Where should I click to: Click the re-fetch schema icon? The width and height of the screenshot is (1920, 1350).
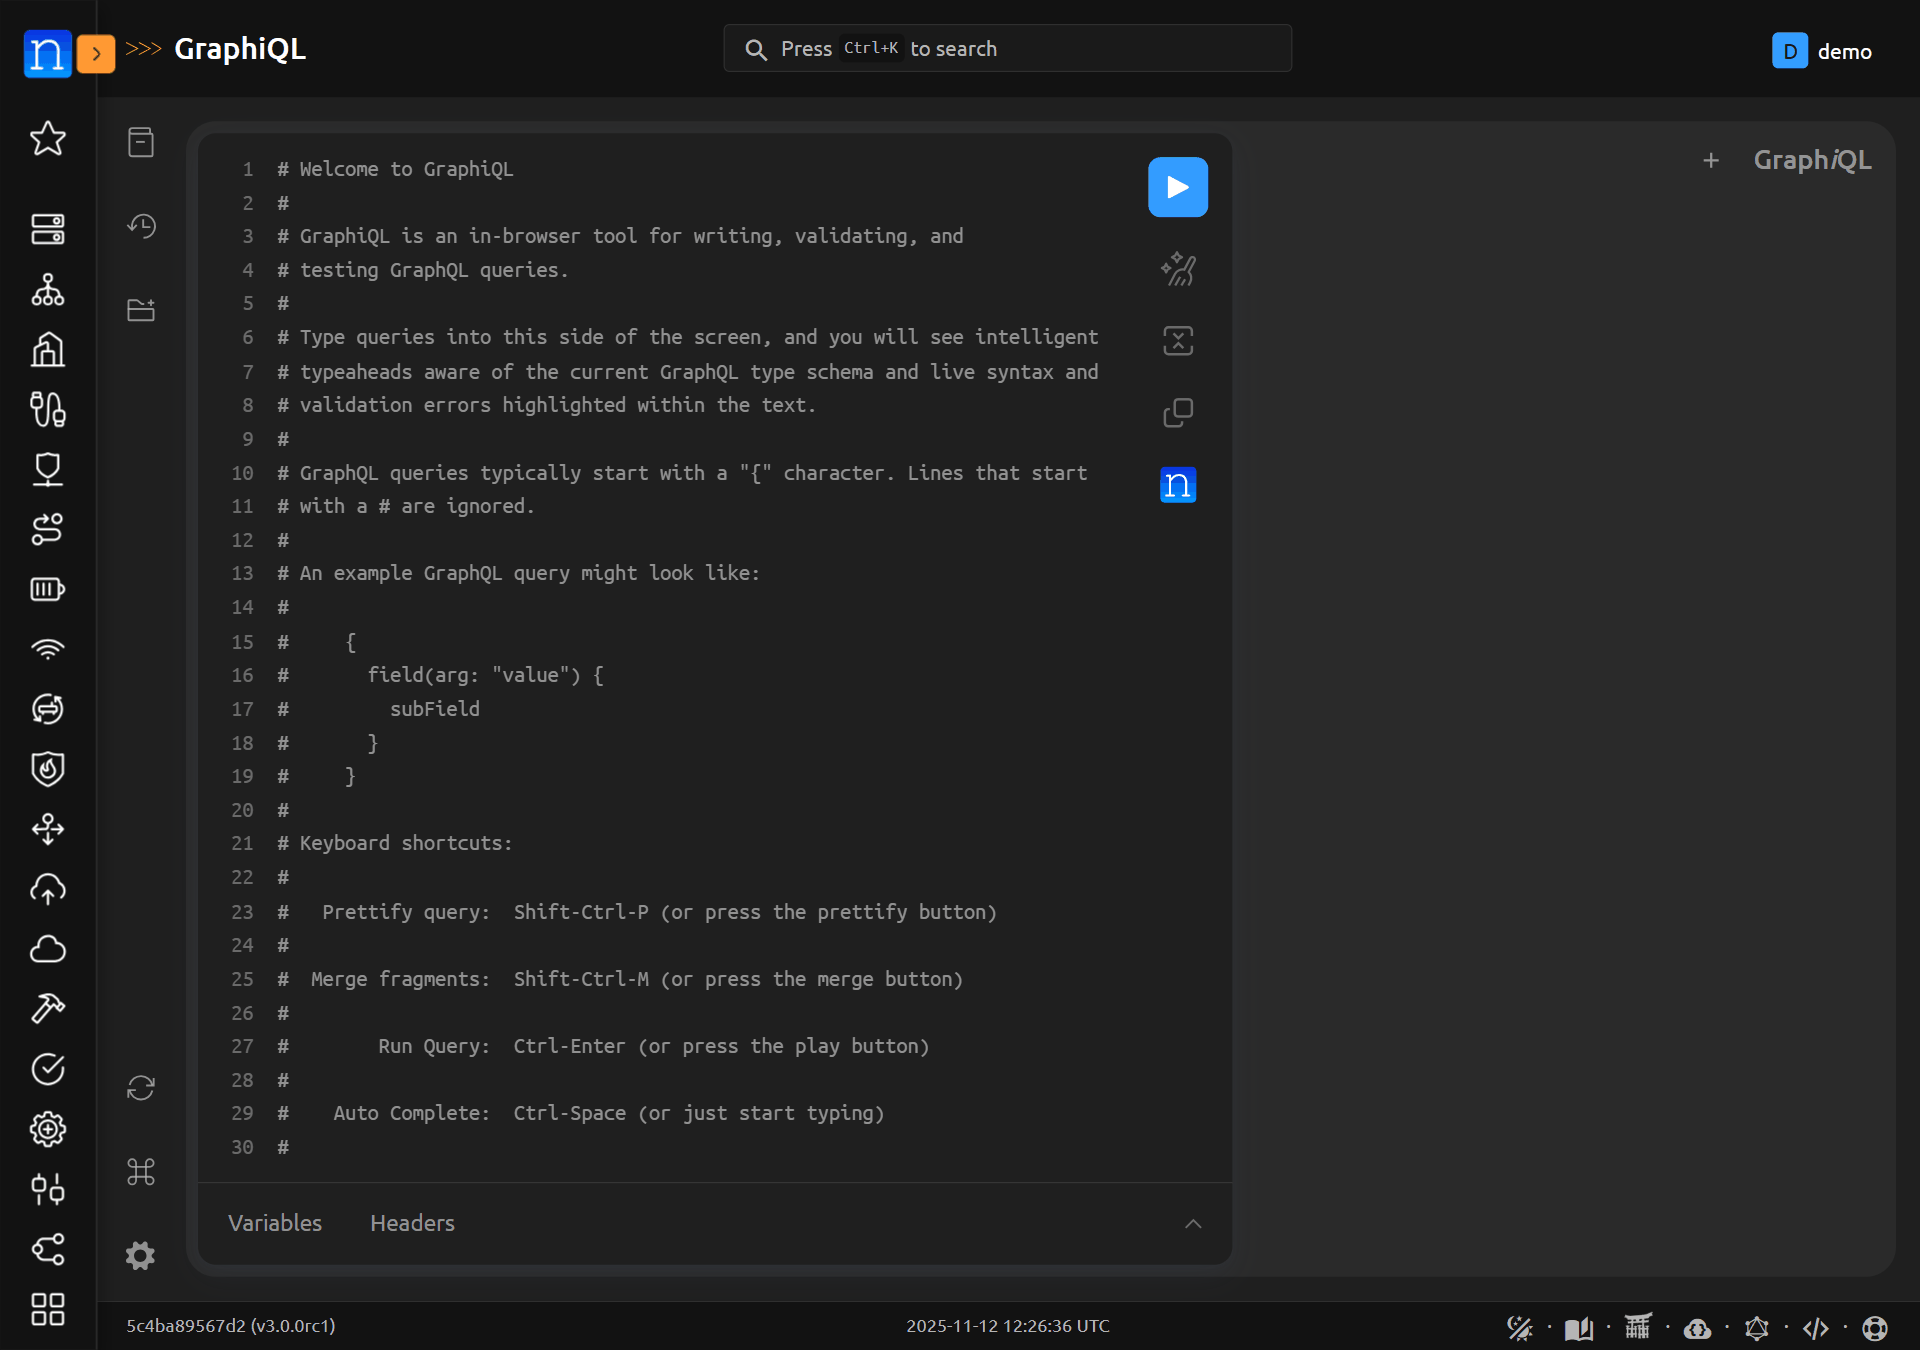click(141, 1088)
